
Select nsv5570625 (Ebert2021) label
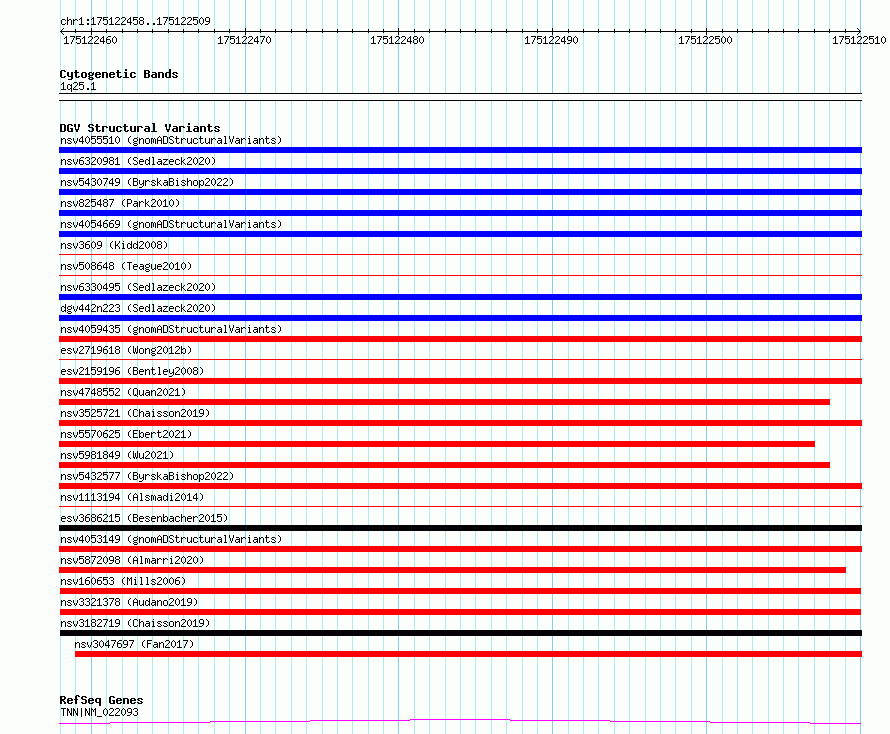tap(126, 434)
